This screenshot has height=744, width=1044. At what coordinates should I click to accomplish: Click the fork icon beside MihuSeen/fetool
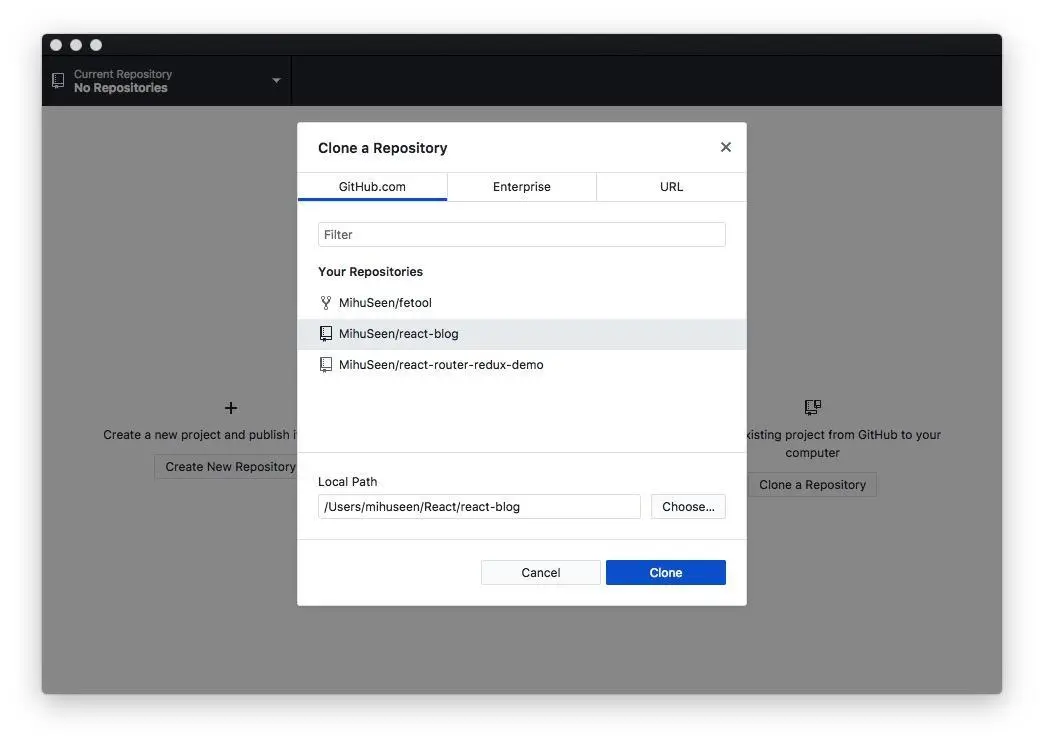point(326,302)
